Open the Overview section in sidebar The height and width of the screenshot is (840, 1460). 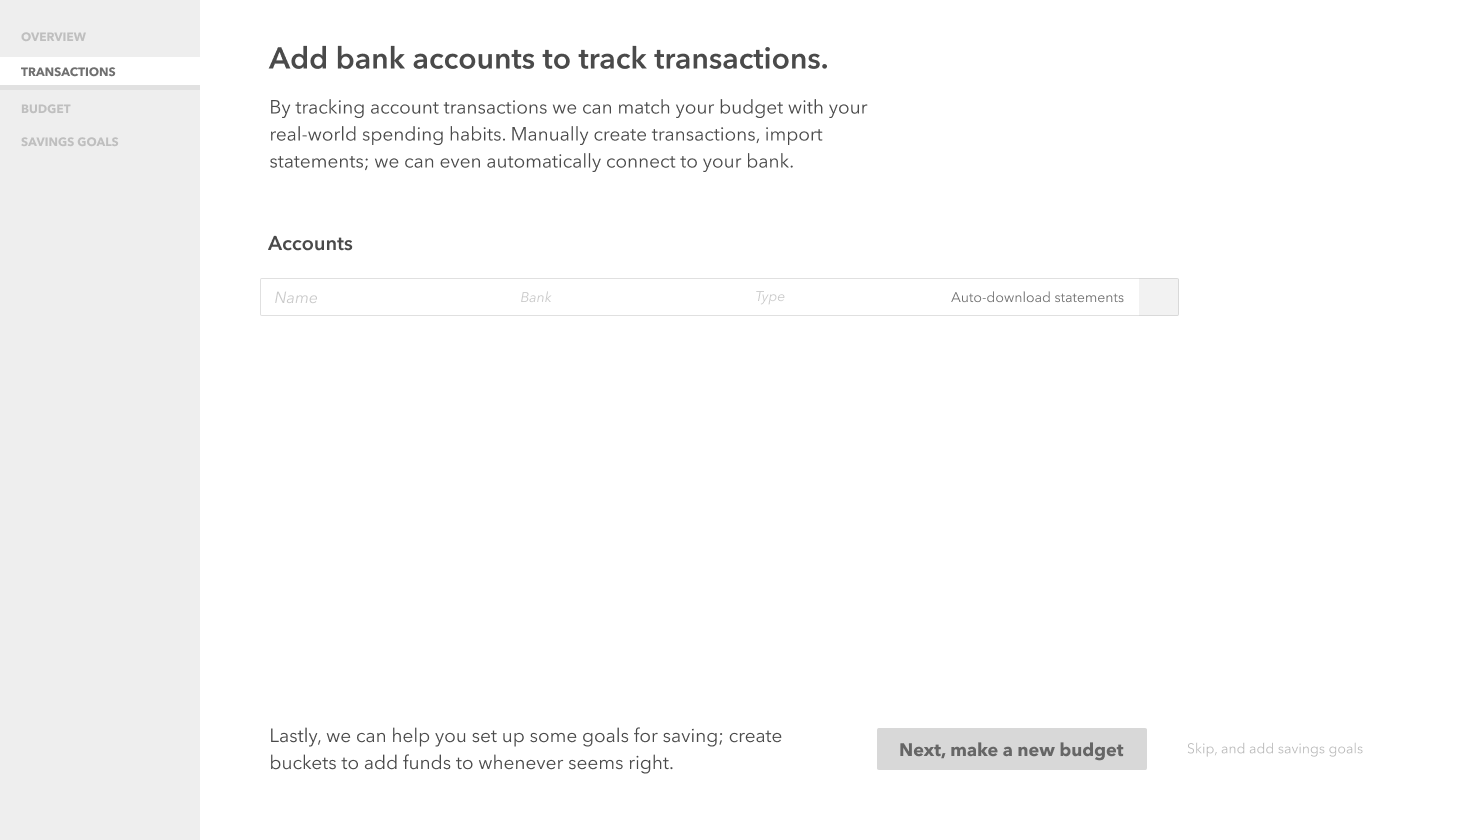click(x=53, y=37)
